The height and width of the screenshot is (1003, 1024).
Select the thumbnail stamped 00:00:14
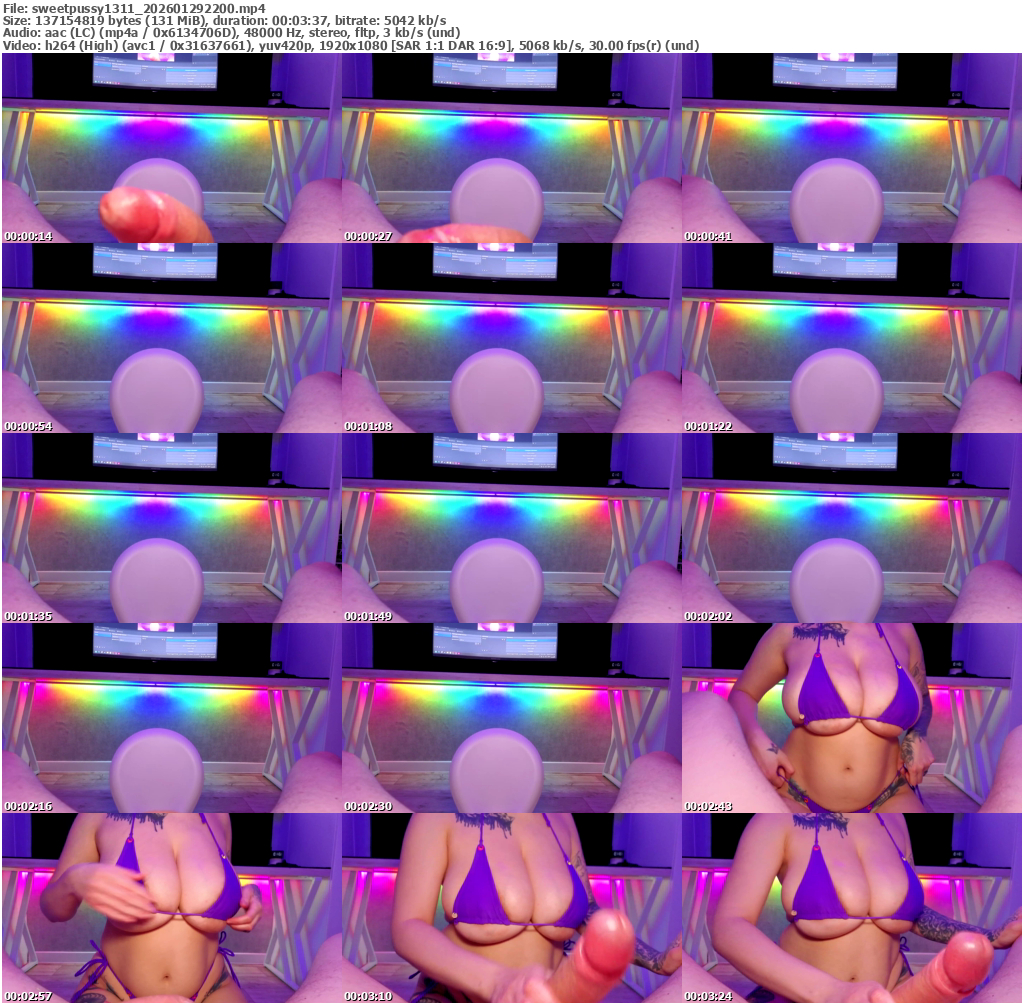(x=171, y=148)
